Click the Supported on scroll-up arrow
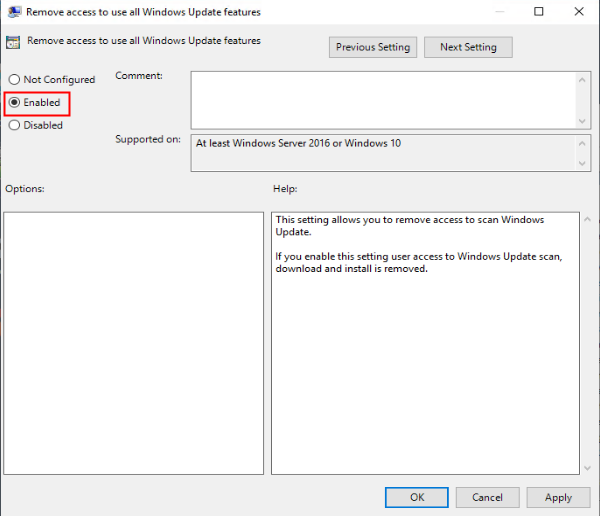This screenshot has width=600, height=516. click(x=582, y=144)
